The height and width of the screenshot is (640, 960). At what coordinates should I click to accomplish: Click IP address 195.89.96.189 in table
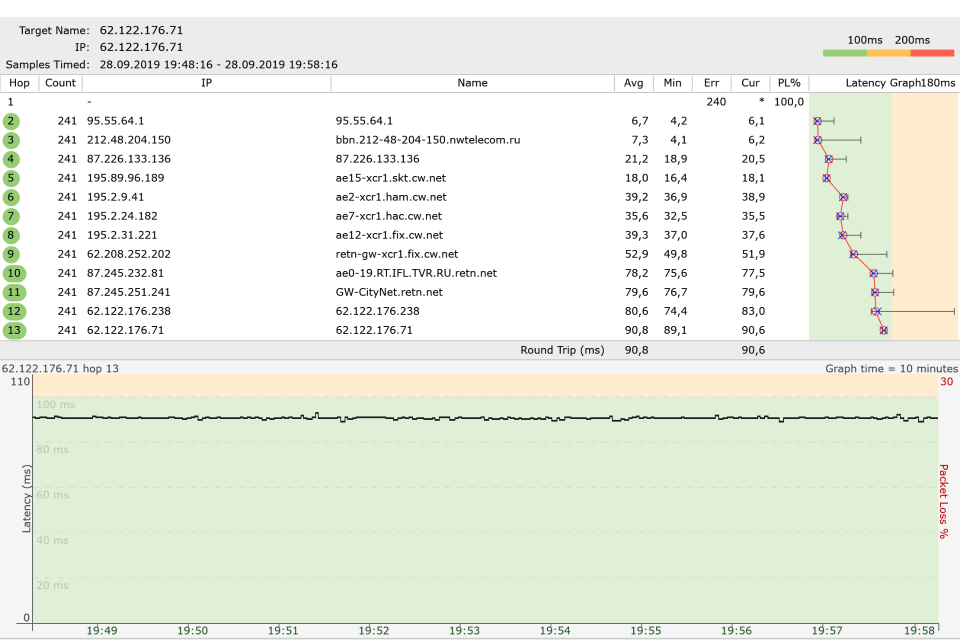pyautogui.click(x=125, y=178)
